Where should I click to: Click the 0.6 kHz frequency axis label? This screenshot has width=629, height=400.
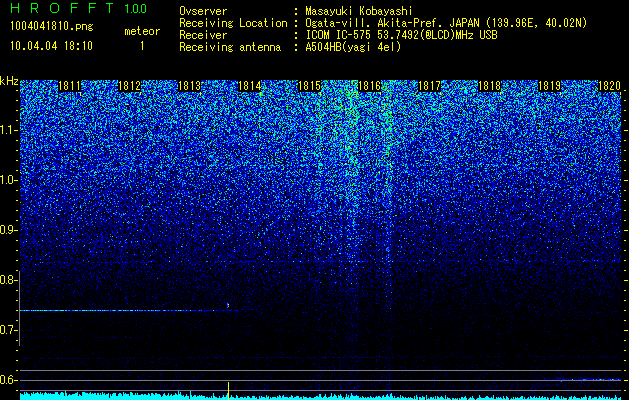7,380
